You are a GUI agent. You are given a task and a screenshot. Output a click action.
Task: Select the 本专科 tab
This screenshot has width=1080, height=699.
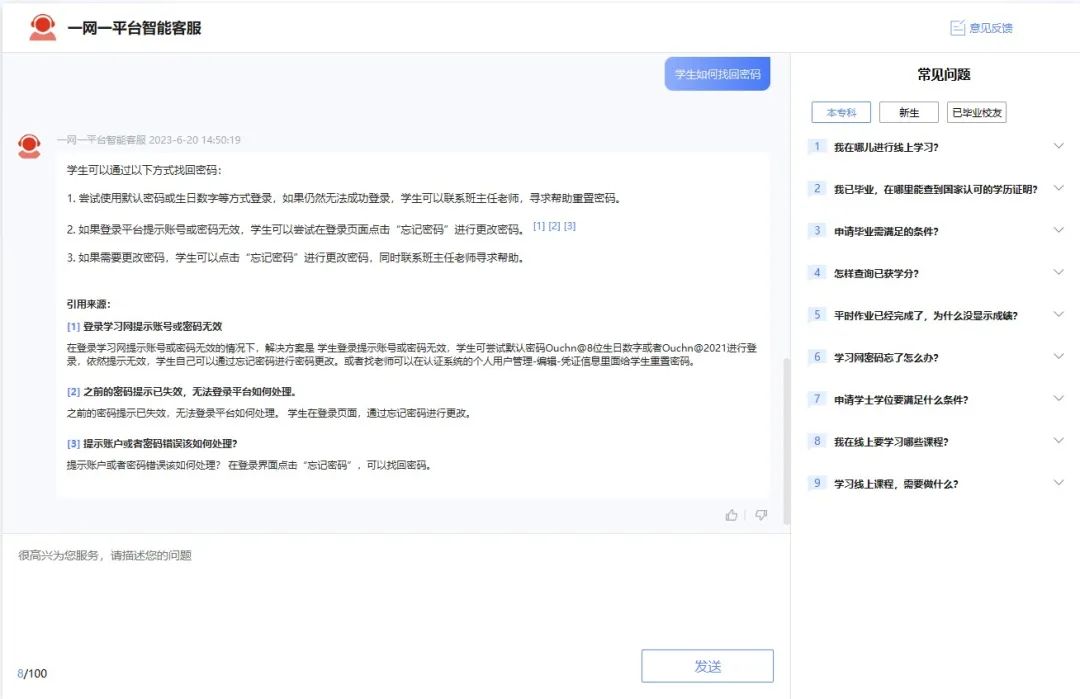(x=841, y=113)
